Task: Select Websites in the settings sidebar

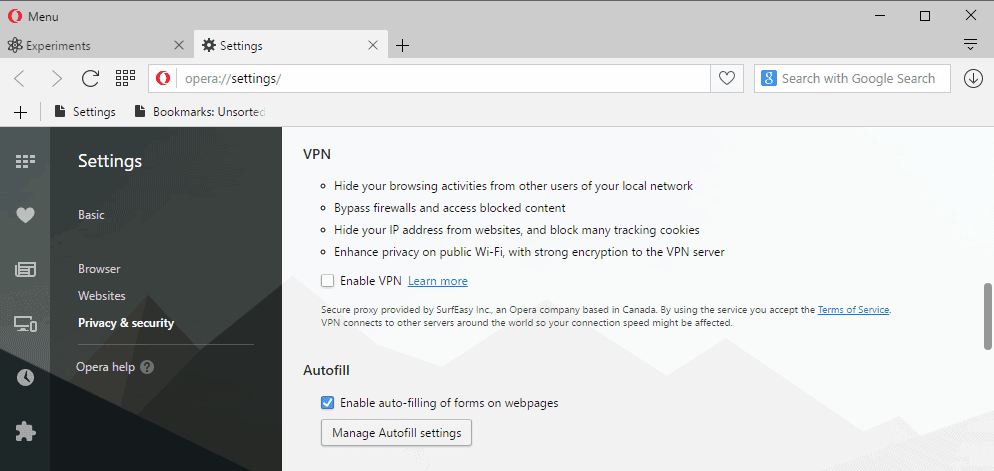Action: [x=101, y=296]
